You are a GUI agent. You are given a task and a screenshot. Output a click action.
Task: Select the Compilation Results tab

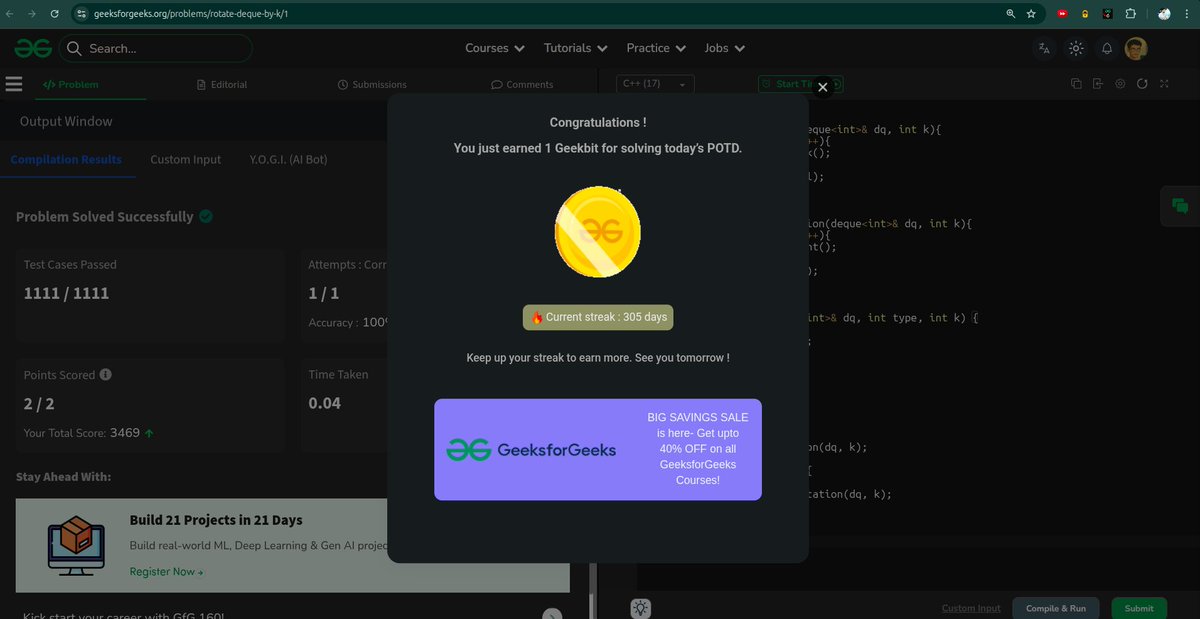pos(66,159)
